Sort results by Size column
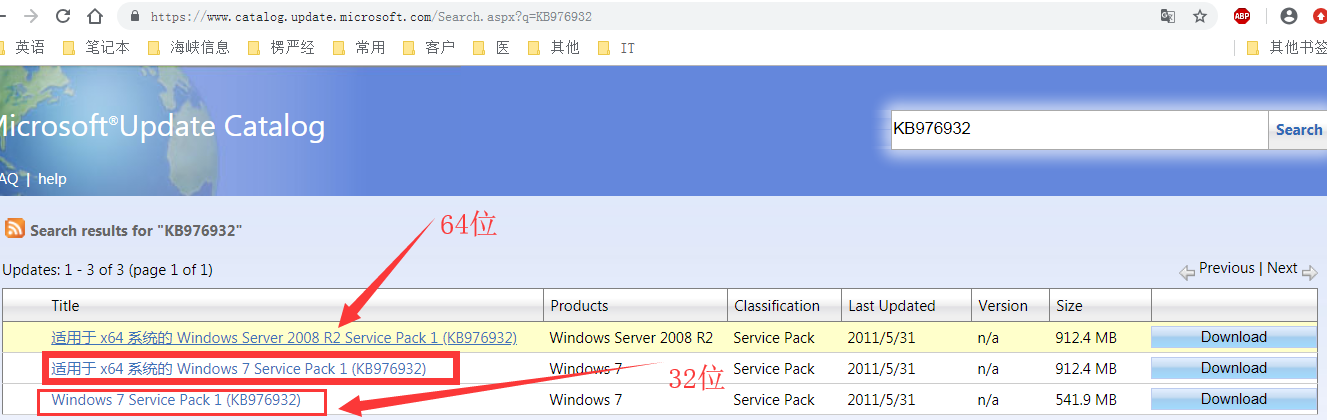Screen dimensions: 1327x420 click(x=1069, y=306)
